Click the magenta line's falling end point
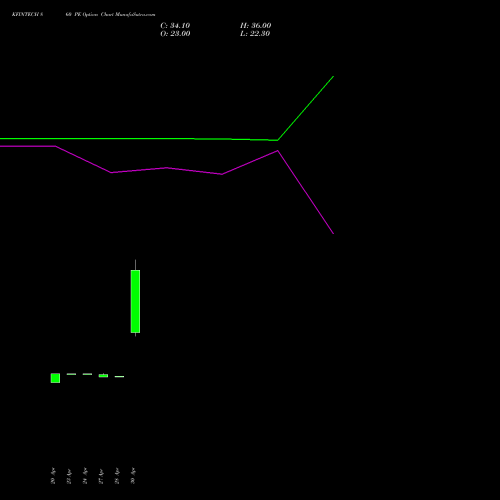 coord(333,233)
